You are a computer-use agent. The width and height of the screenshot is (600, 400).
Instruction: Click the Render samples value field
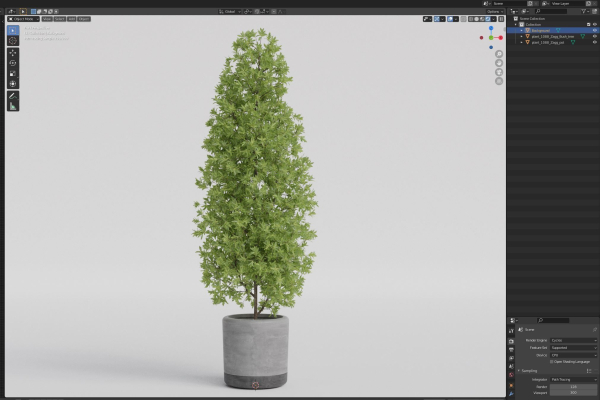(573, 387)
